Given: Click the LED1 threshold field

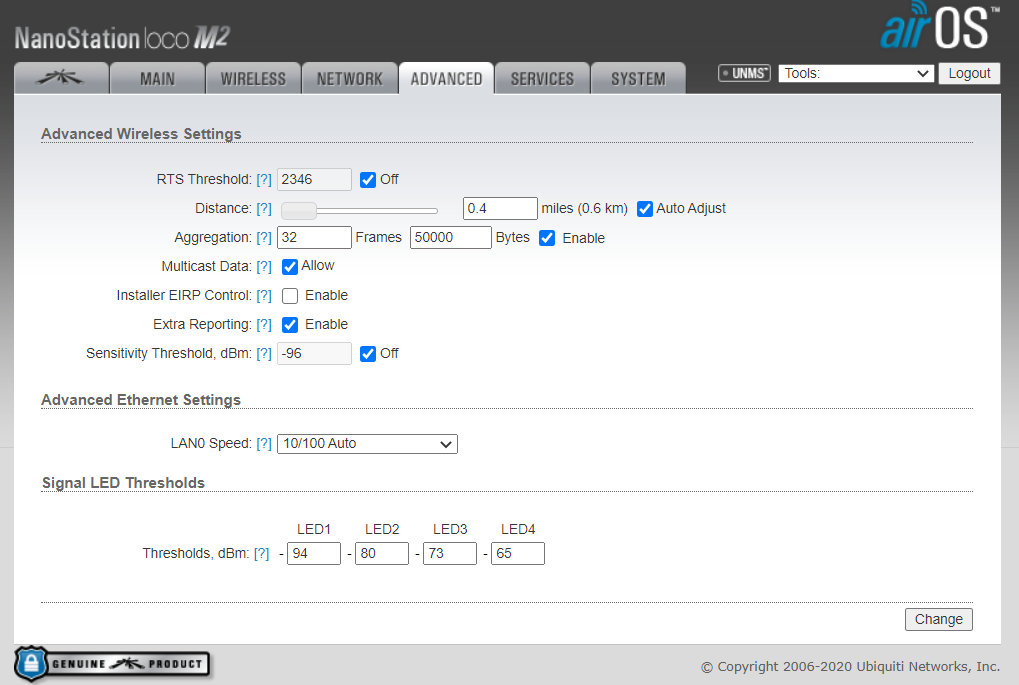Looking at the screenshot, I should pyautogui.click(x=314, y=554).
